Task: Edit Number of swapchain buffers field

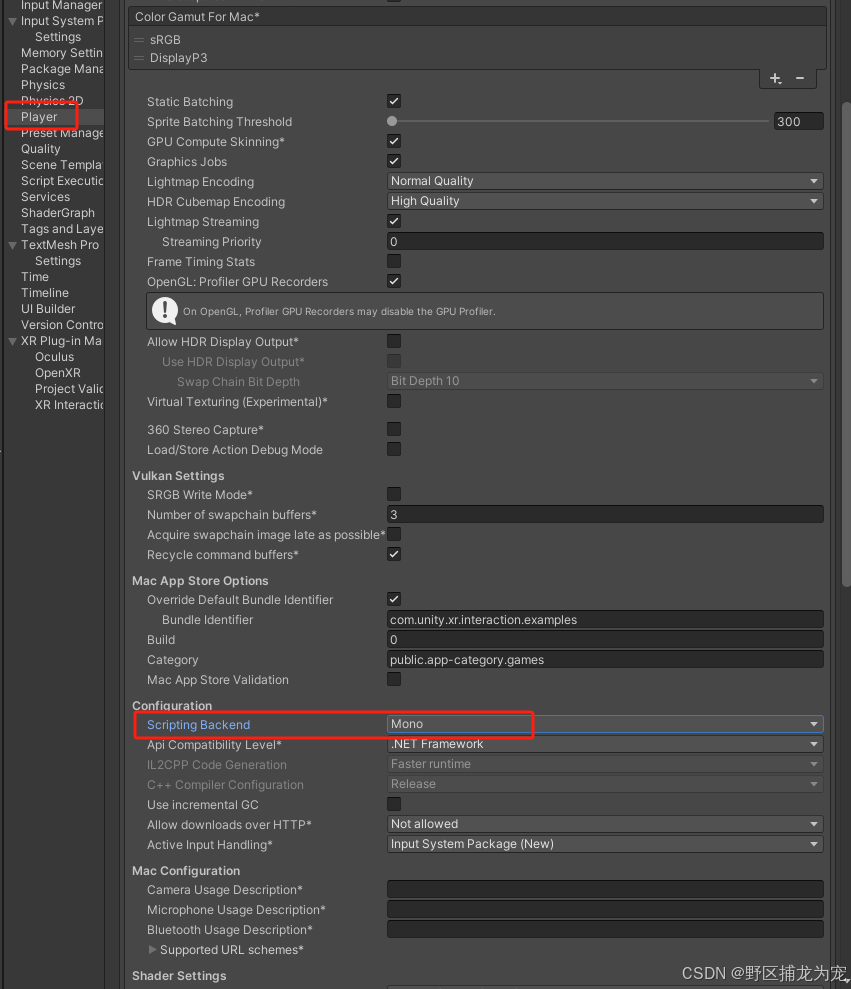Action: point(605,515)
